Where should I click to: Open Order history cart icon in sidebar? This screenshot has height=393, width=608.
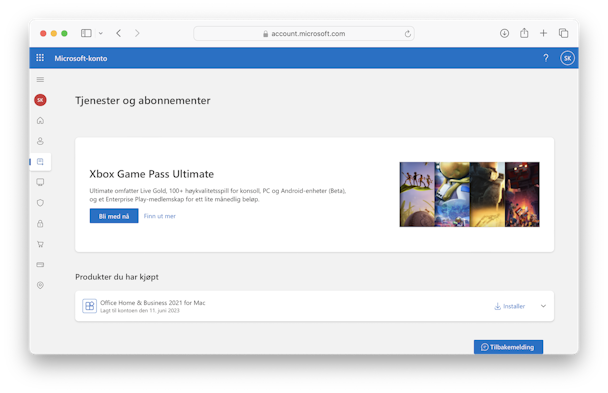click(x=40, y=244)
